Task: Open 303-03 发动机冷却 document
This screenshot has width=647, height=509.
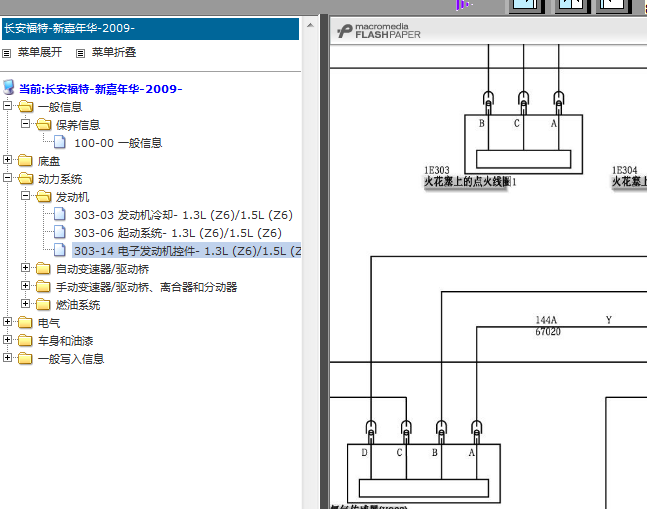Action: [x=184, y=215]
